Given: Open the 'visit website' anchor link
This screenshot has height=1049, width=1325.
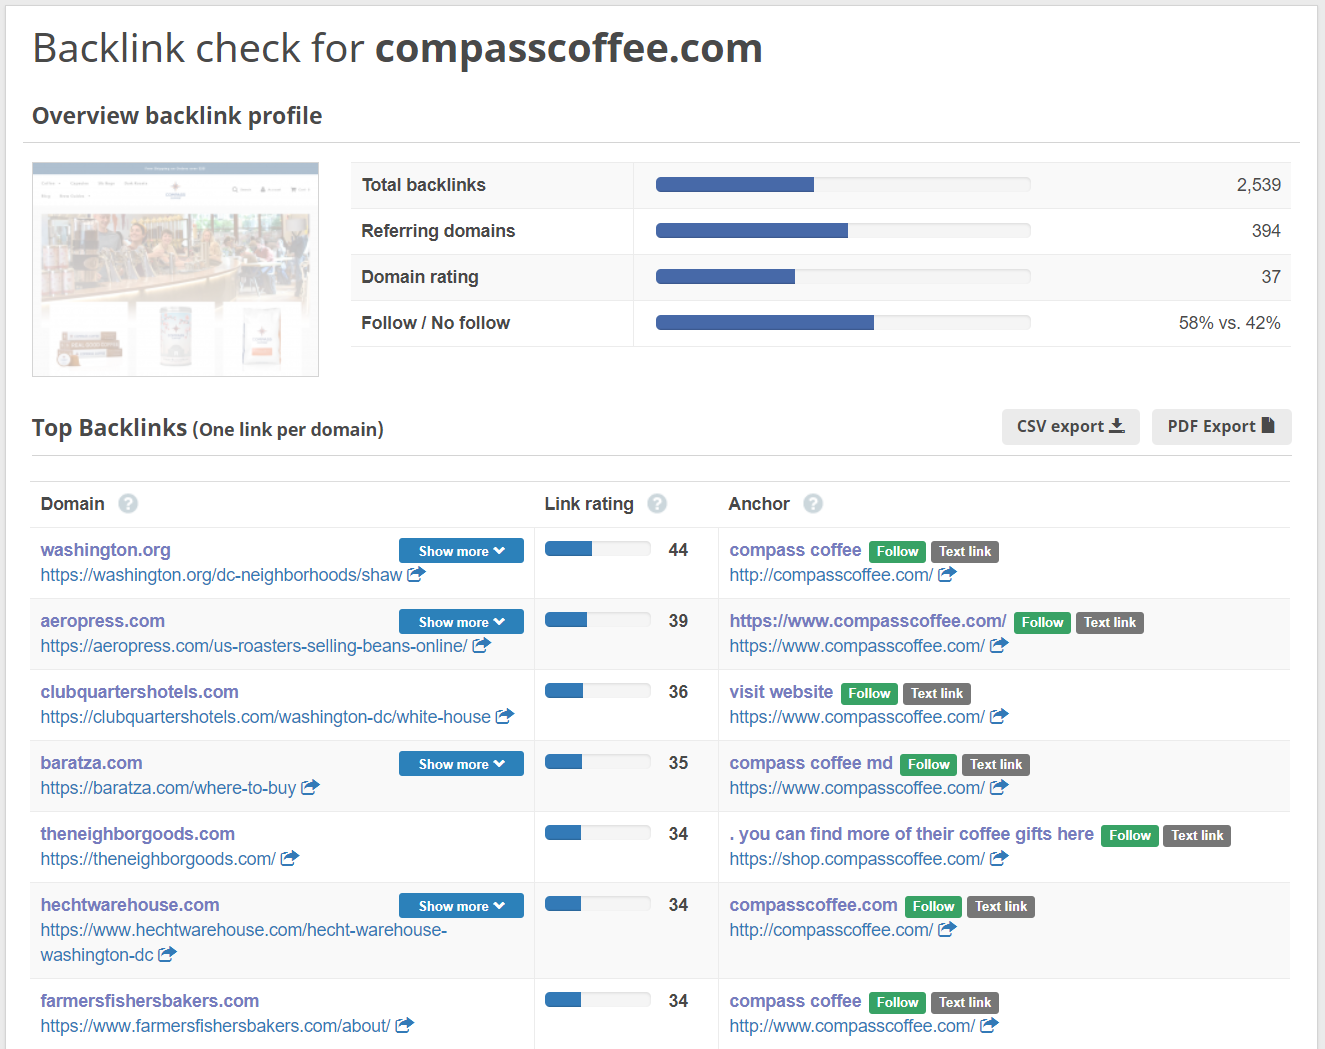Looking at the screenshot, I should click(x=781, y=691).
